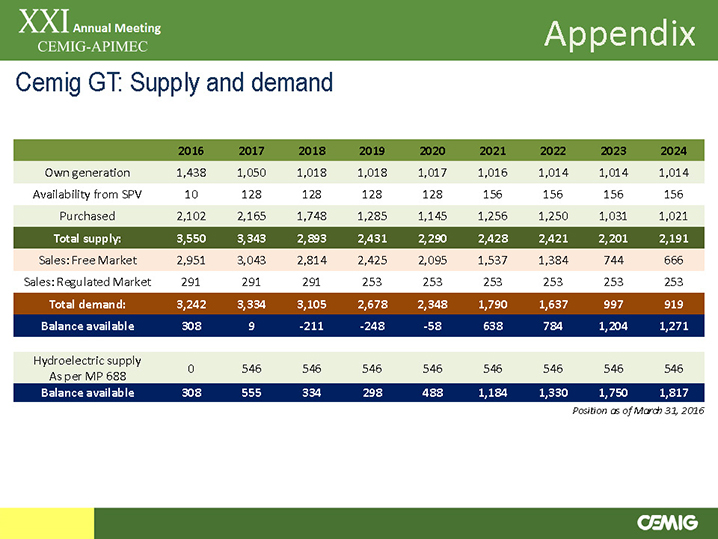Image resolution: width=718 pixels, height=539 pixels.
Task: Click Purchased value '1,145' for 2020
Action: [x=432, y=216]
